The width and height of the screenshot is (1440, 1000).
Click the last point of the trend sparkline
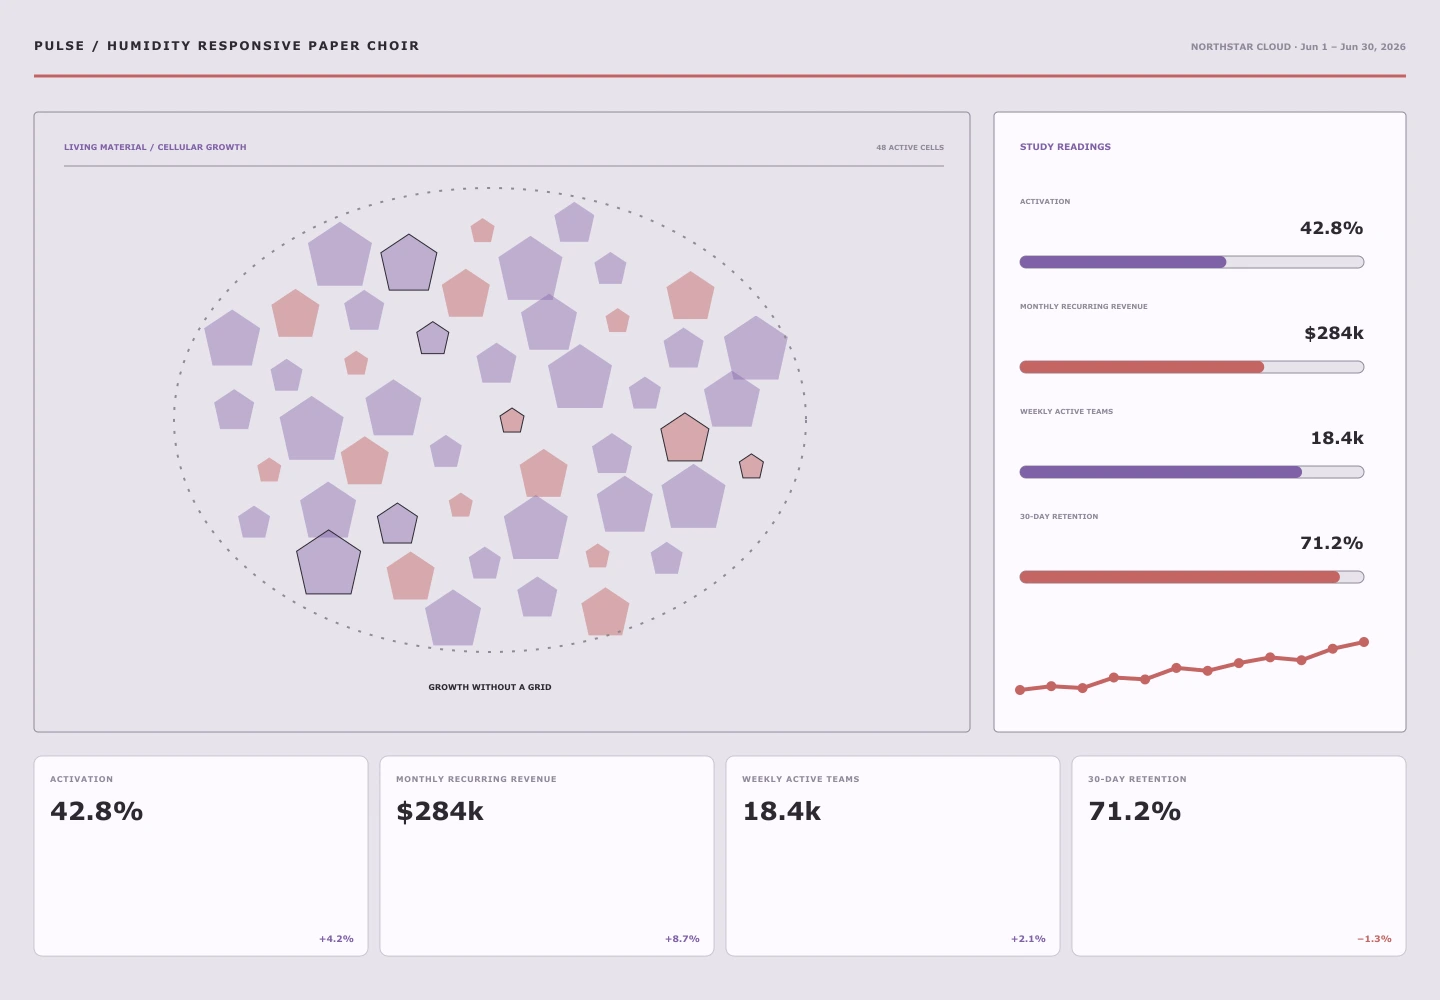(x=1364, y=642)
